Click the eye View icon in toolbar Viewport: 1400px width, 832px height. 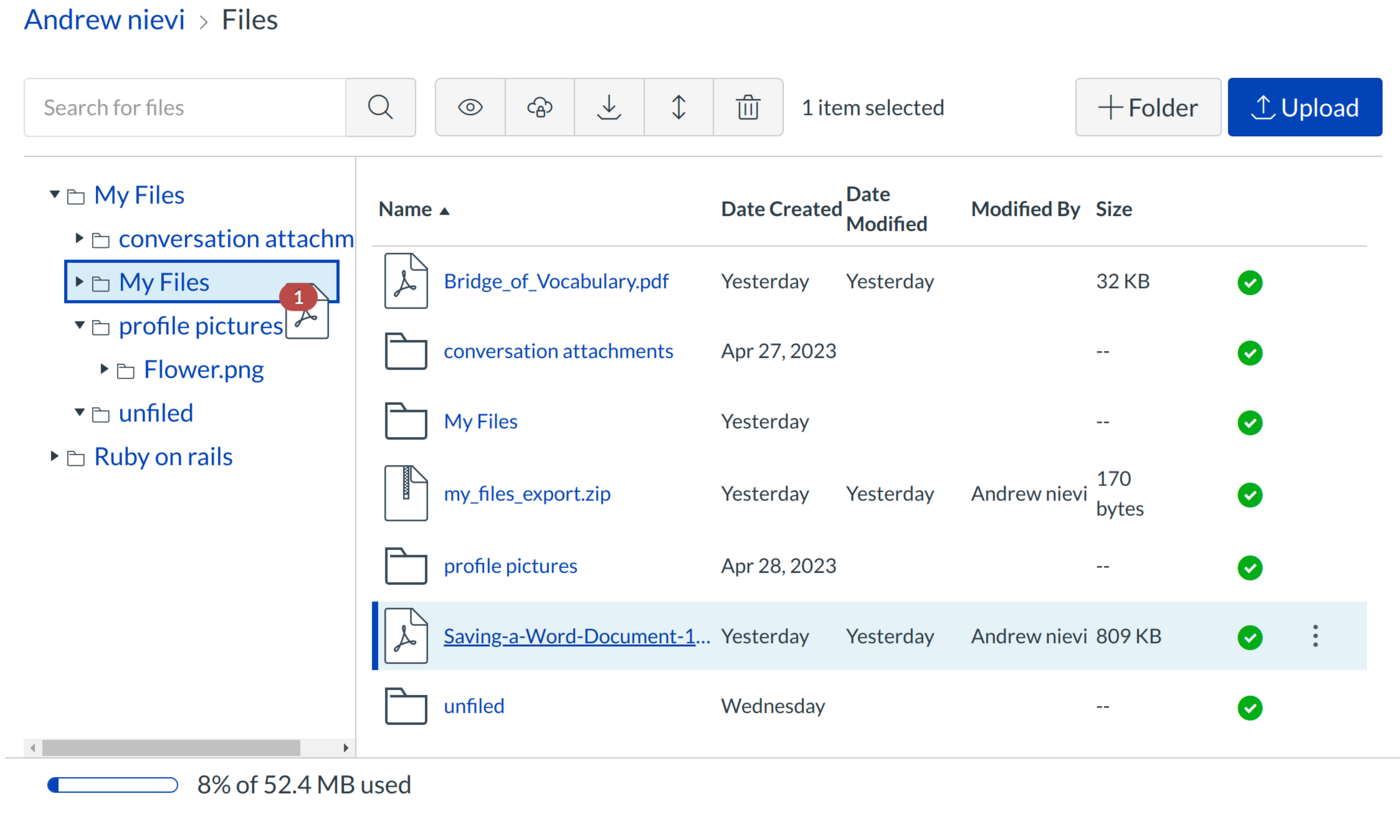pos(470,107)
